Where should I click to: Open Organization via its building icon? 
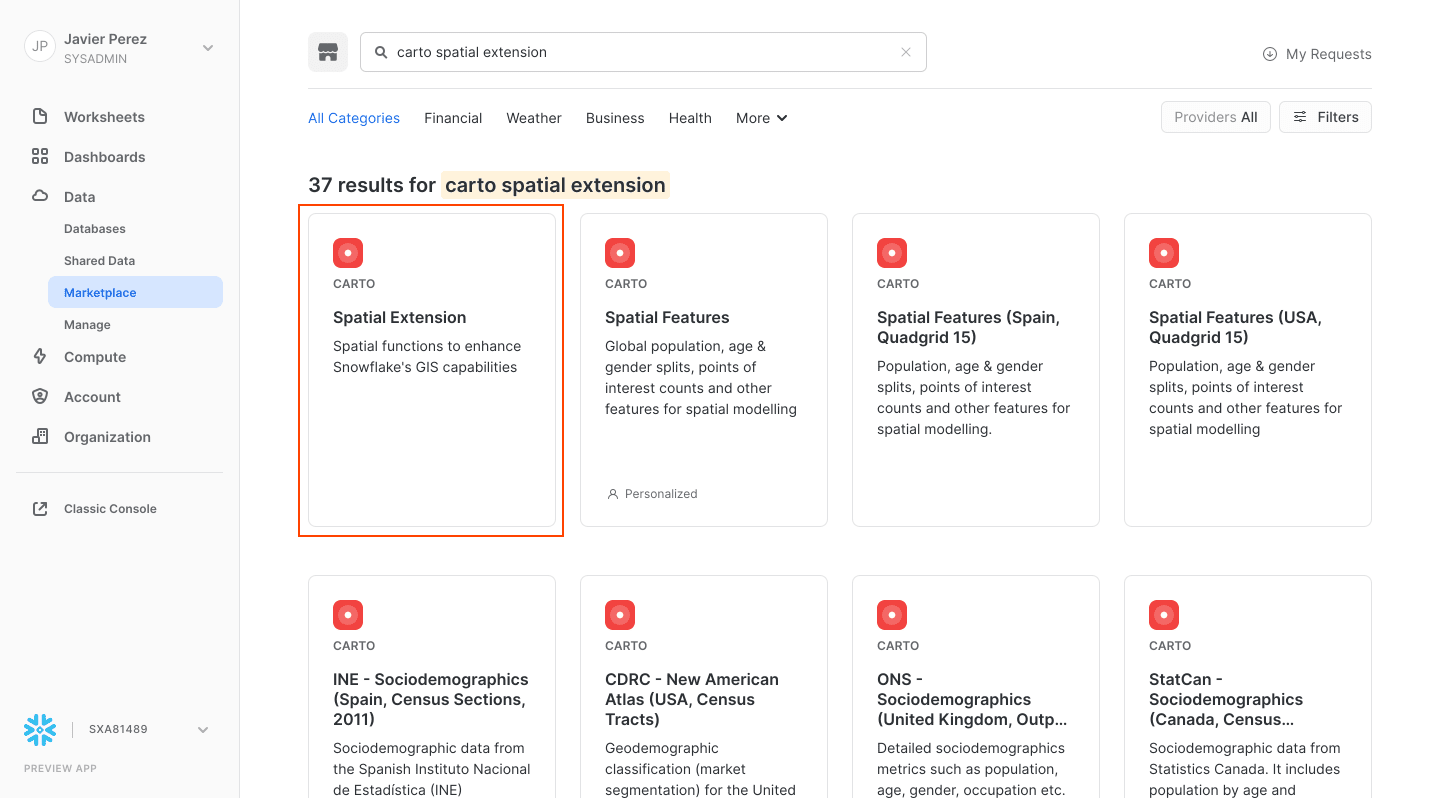pos(40,436)
